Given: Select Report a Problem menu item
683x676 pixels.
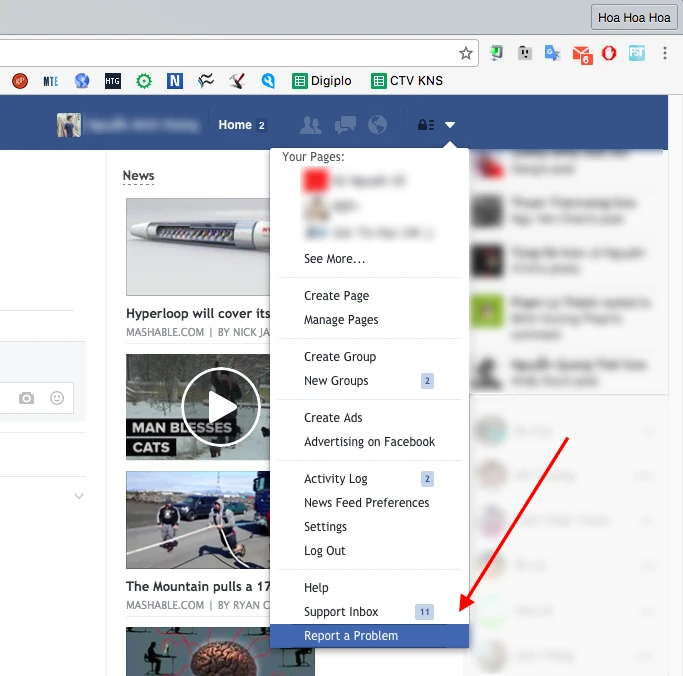Looking at the screenshot, I should pos(351,636).
